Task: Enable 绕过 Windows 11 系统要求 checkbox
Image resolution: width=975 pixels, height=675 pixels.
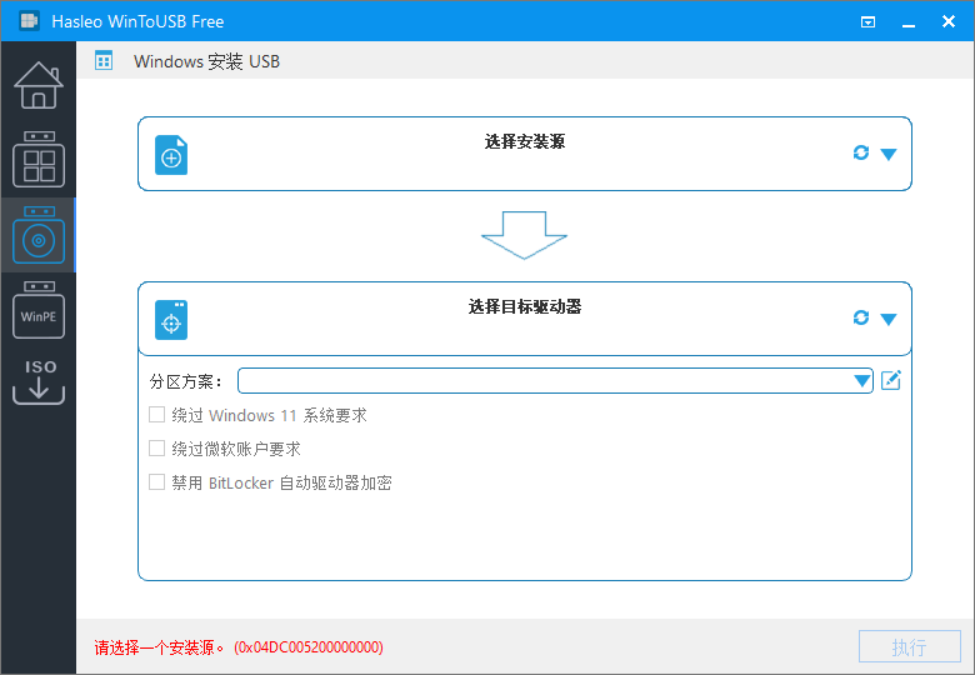Action: [x=157, y=415]
